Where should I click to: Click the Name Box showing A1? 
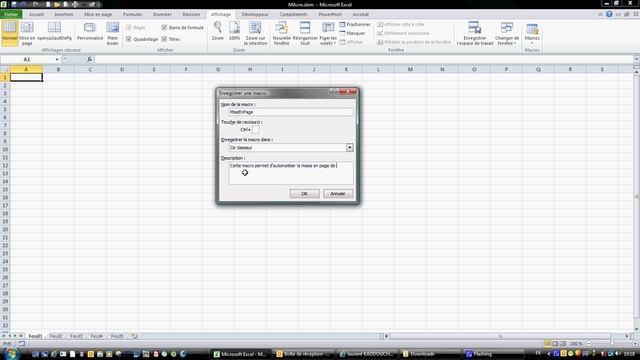point(27,60)
